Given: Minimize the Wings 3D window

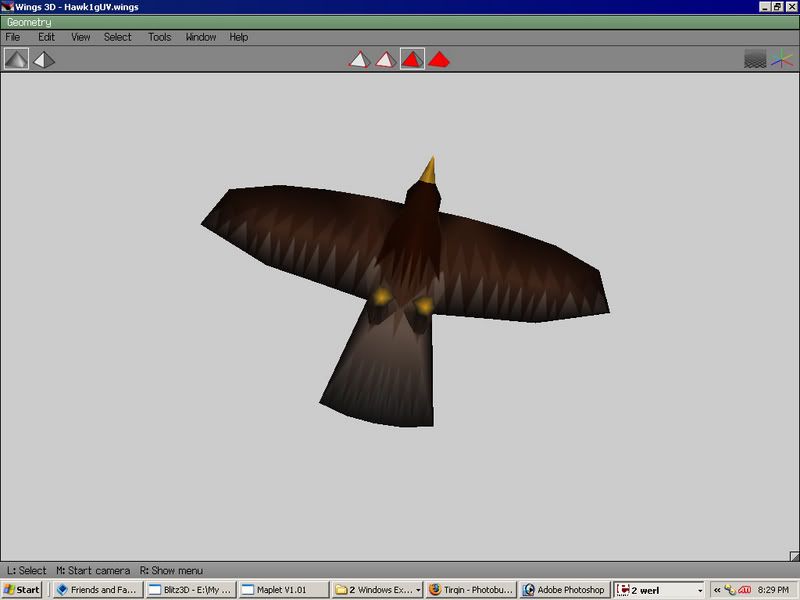Looking at the screenshot, I should (x=765, y=7).
